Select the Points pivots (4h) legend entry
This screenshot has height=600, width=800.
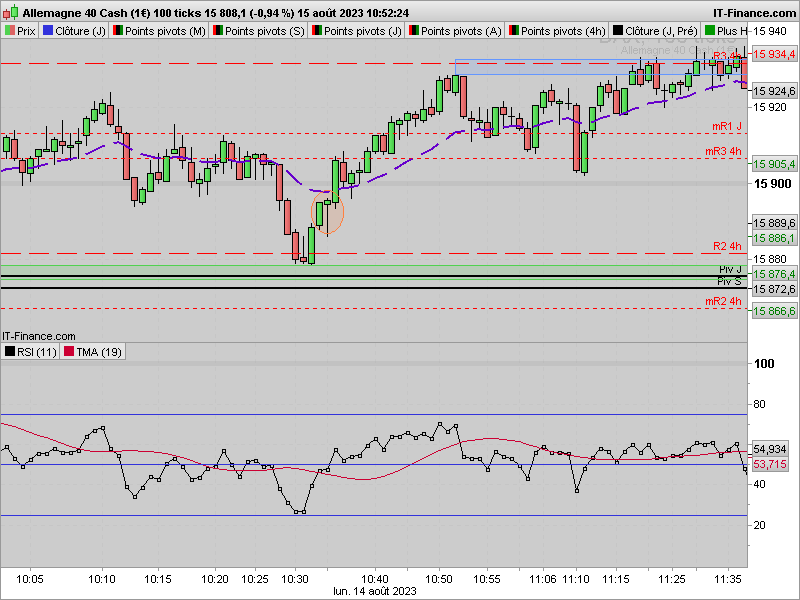point(557,31)
